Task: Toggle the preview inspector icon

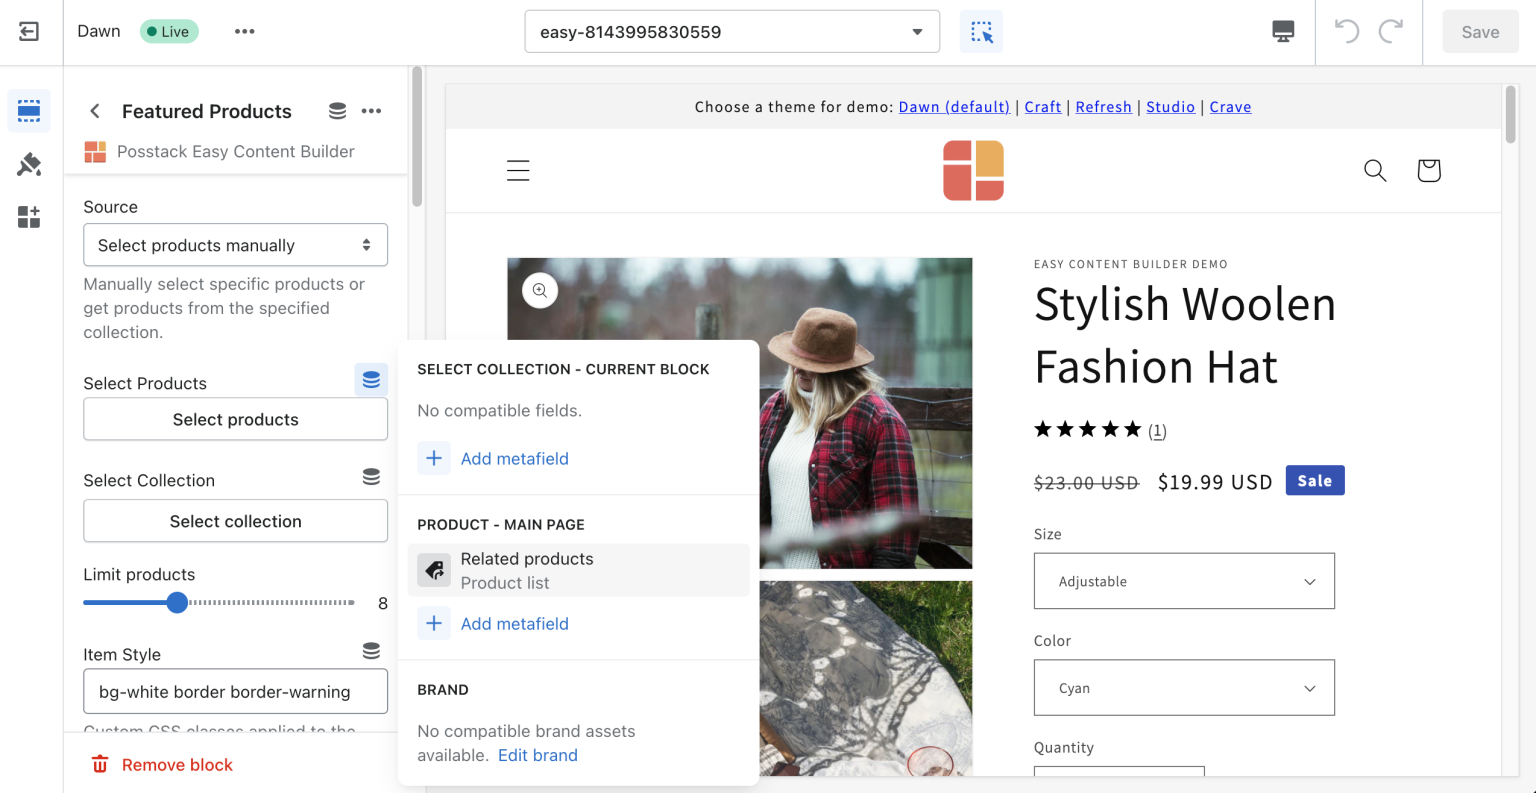Action: (981, 32)
